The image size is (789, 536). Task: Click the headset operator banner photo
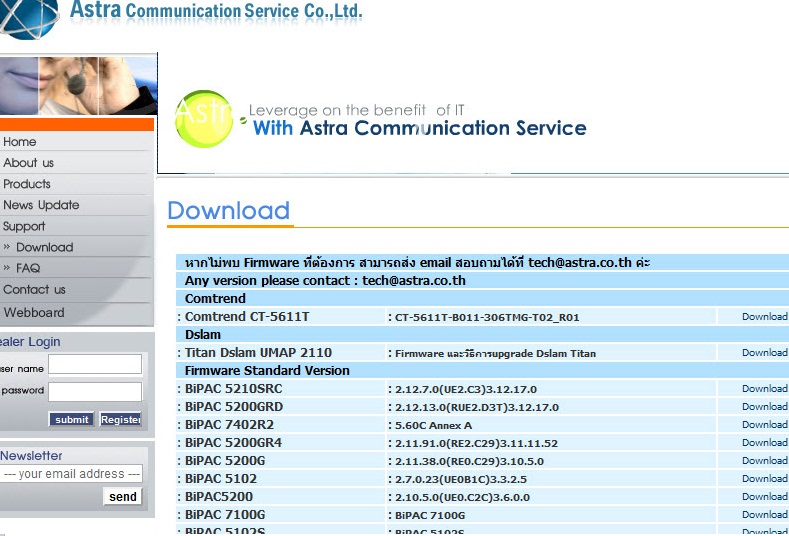(x=78, y=86)
